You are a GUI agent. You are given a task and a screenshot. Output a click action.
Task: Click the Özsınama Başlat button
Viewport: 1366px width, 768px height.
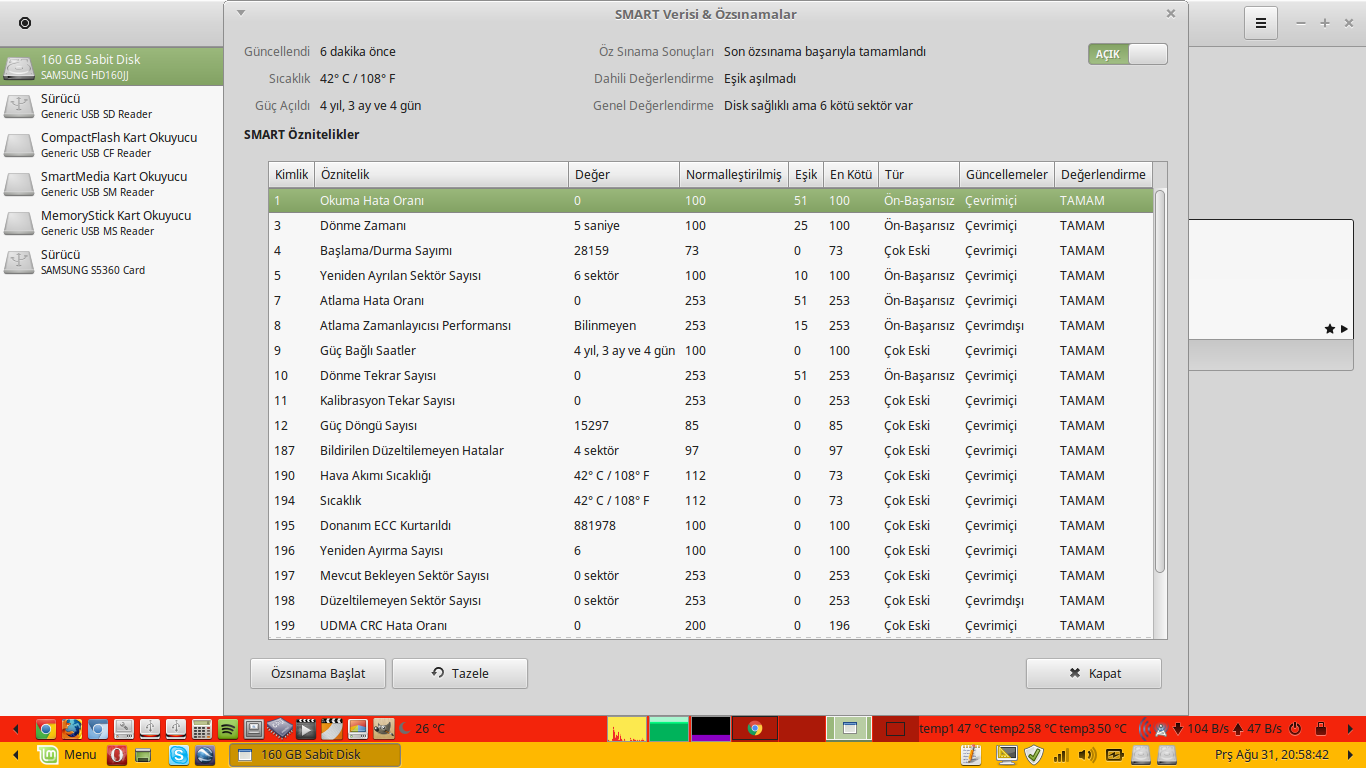pos(318,673)
